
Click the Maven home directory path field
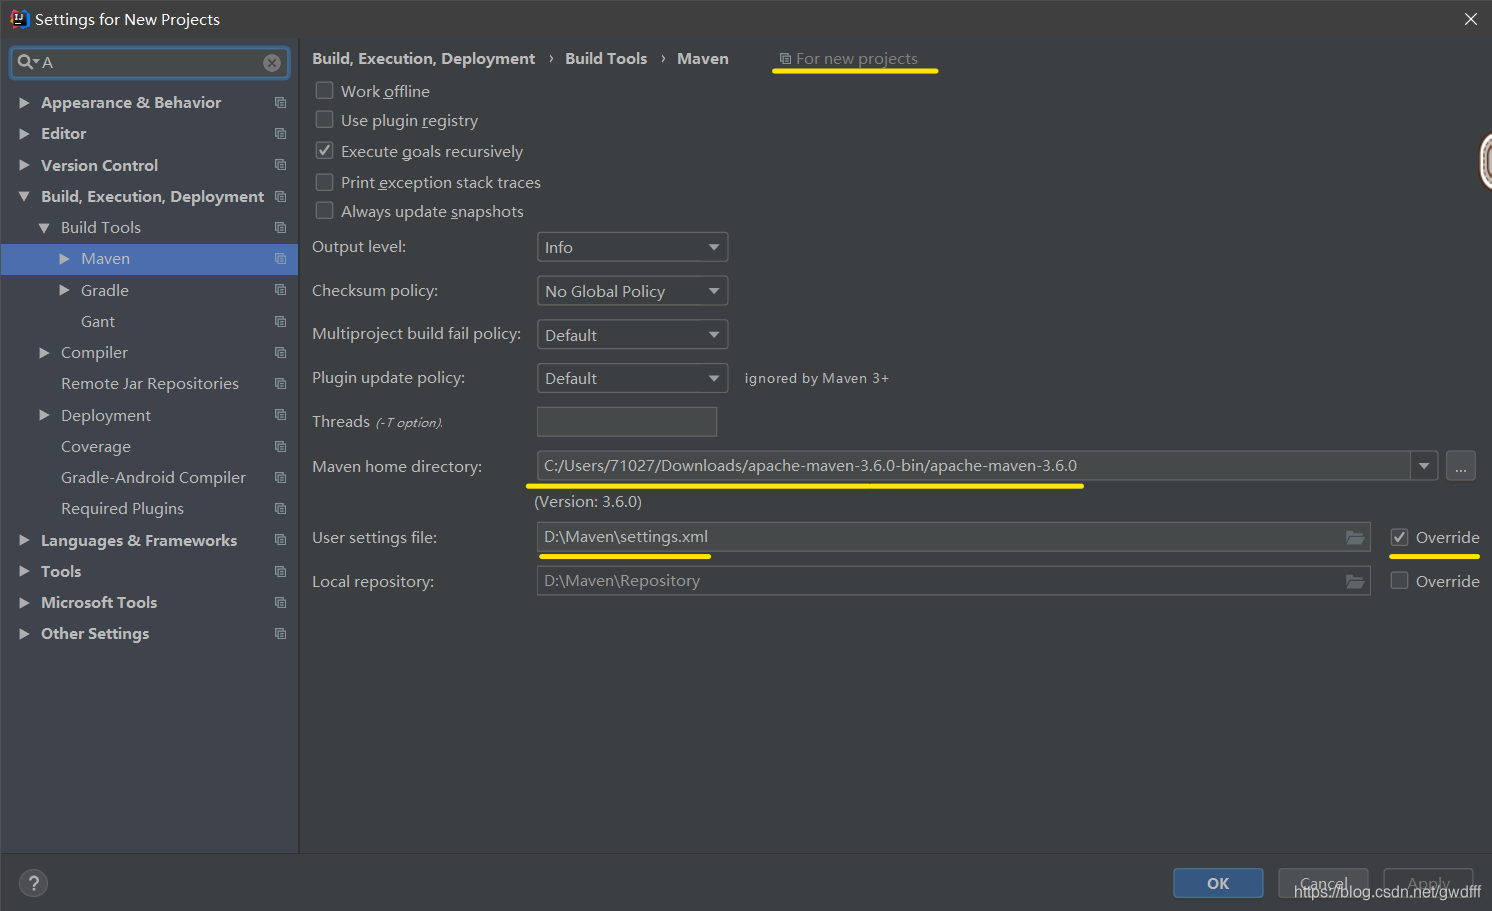click(x=974, y=466)
